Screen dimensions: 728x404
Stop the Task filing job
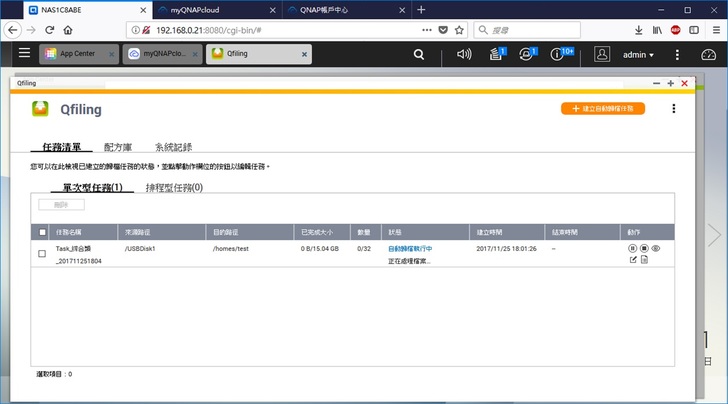(644, 248)
